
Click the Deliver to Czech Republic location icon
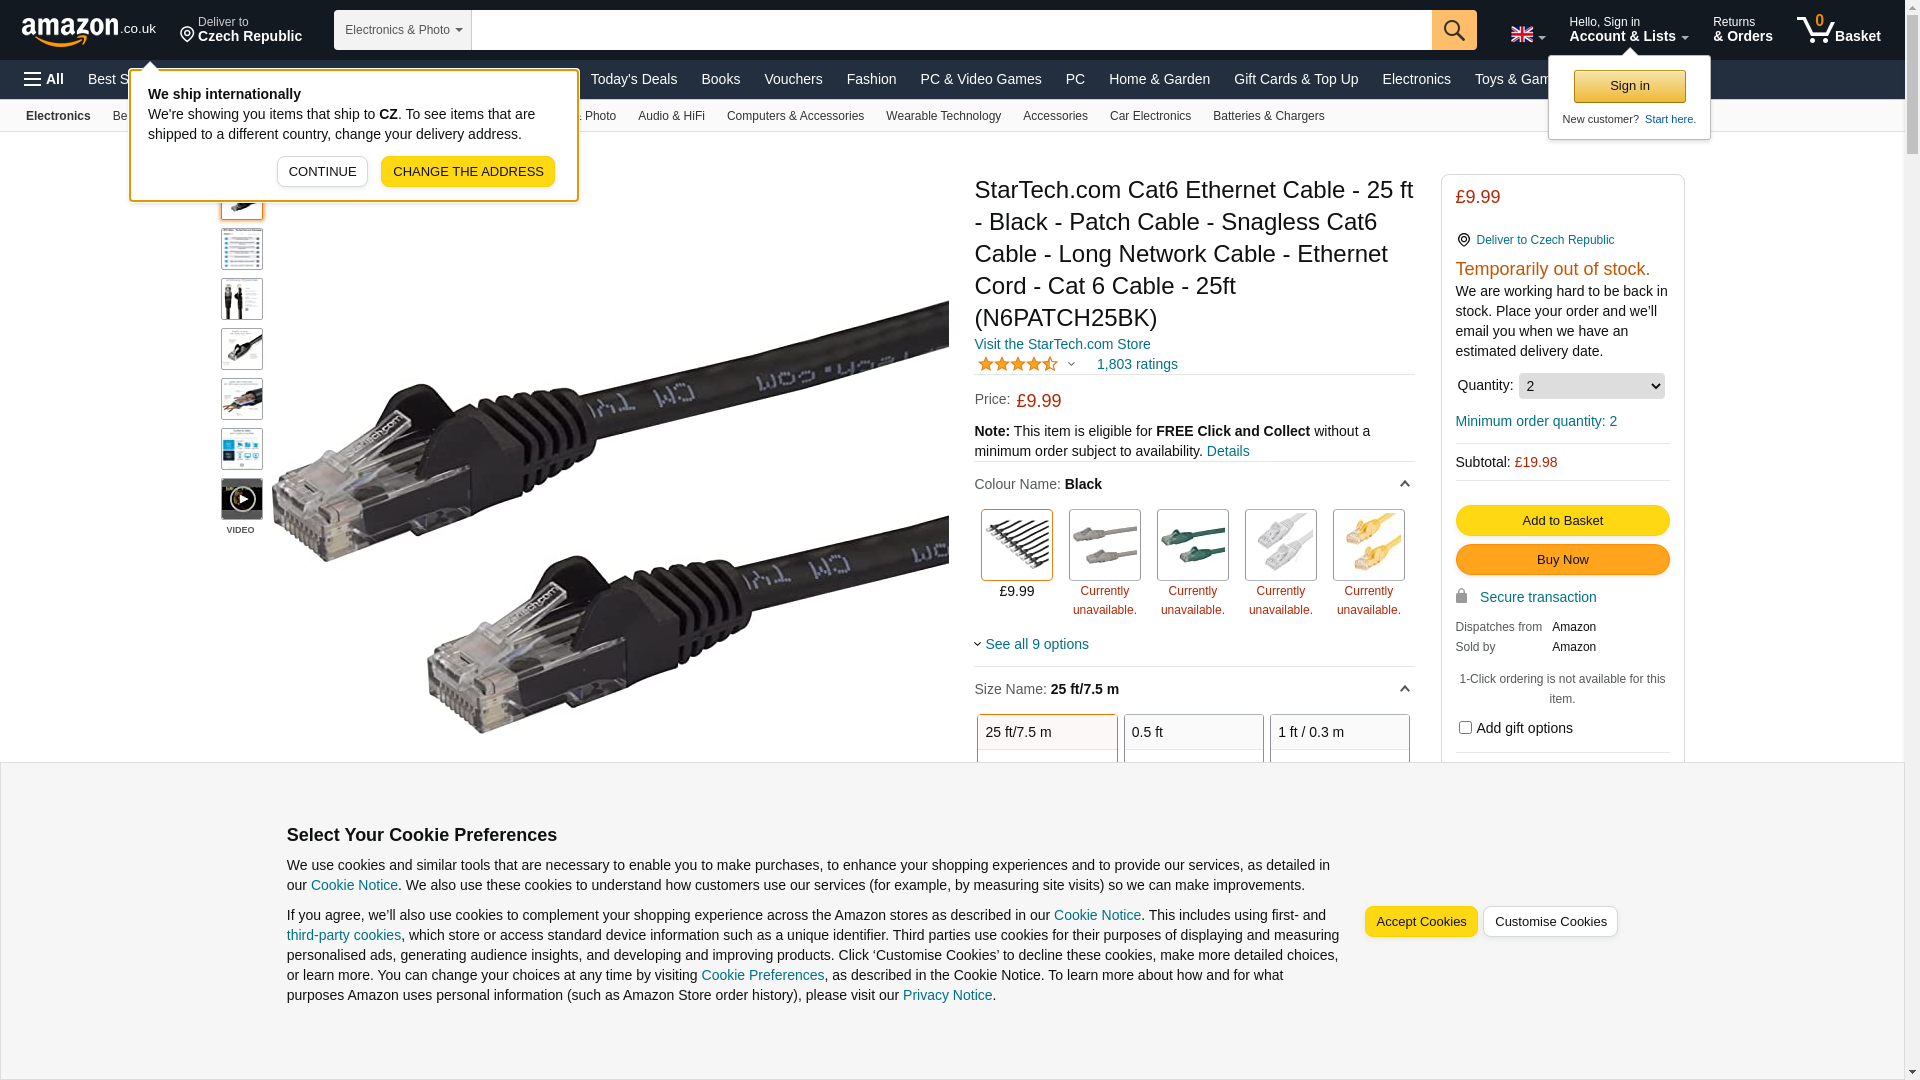tap(1463, 240)
